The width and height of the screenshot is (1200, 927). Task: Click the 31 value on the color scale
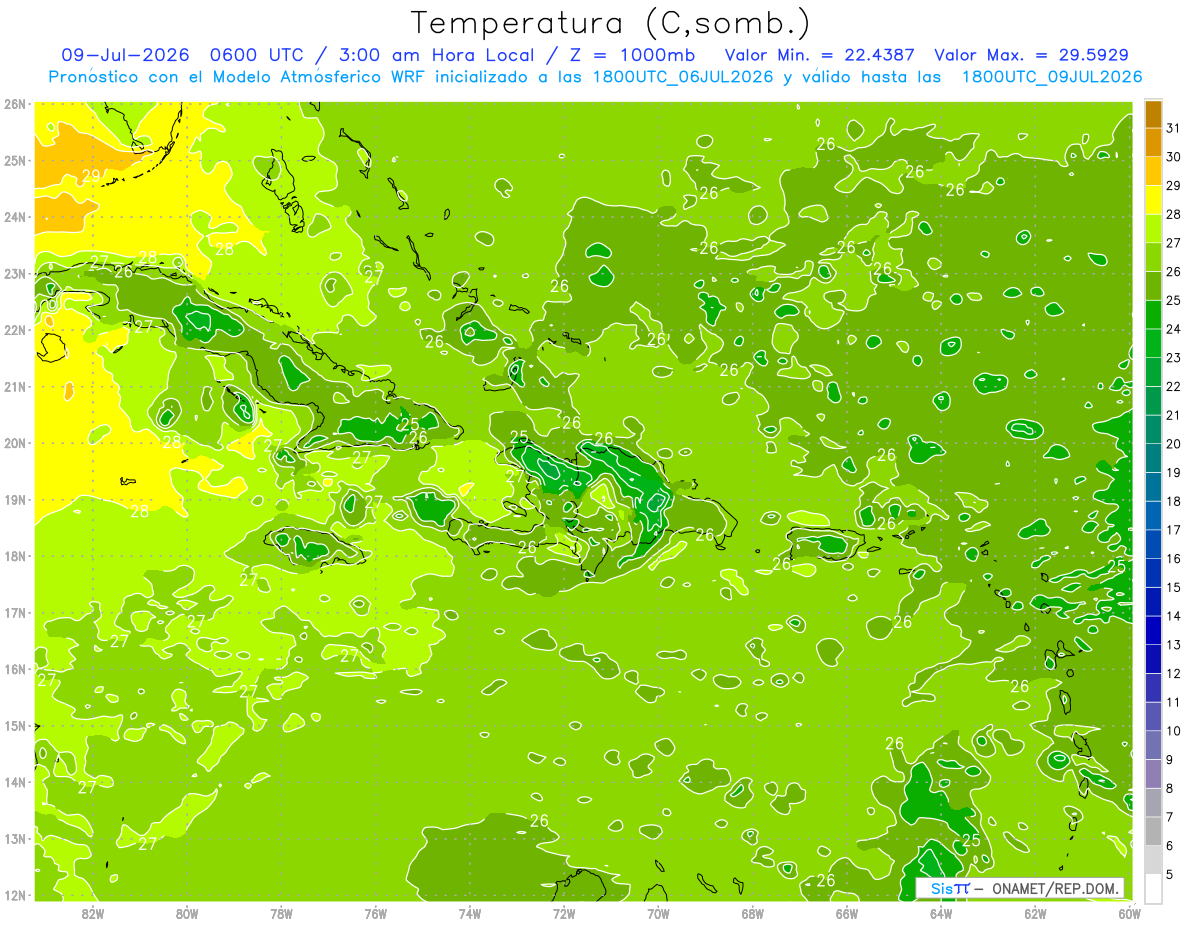point(1174,128)
